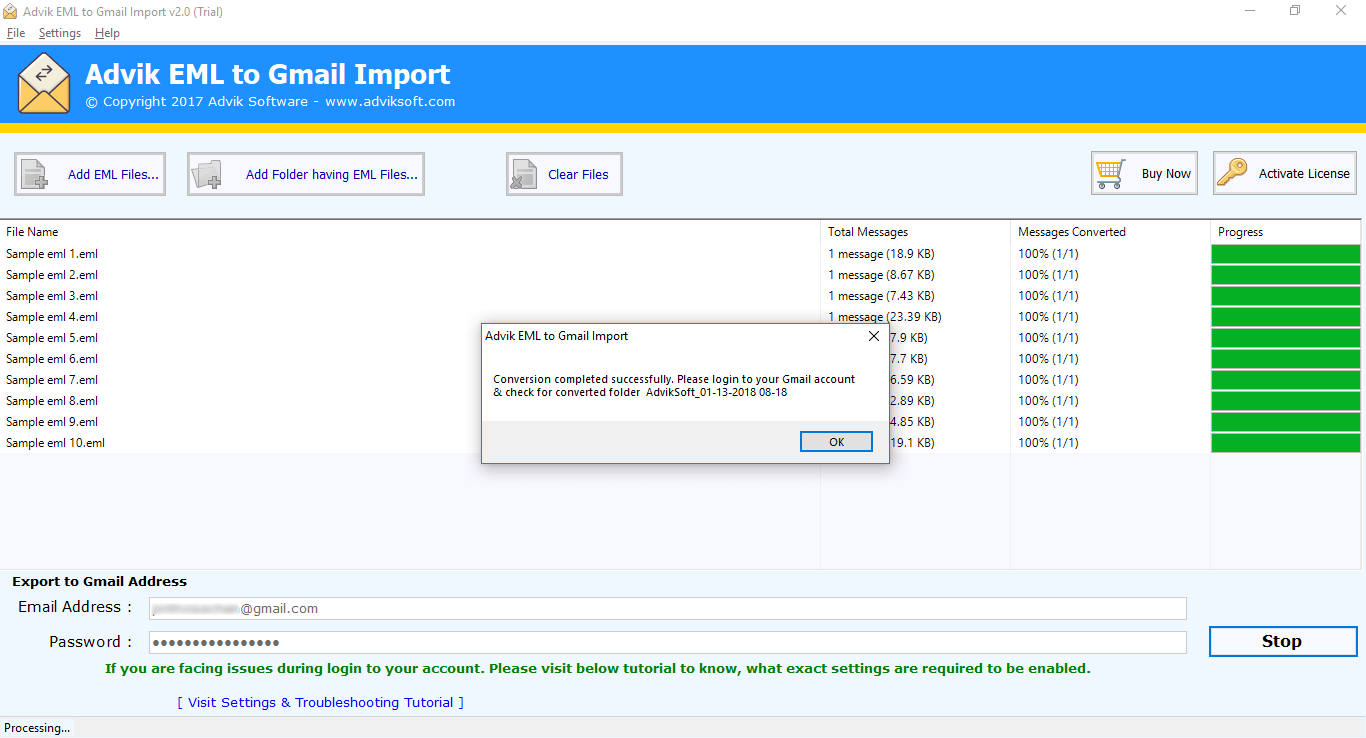Open the Help menu
The width and height of the screenshot is (1366, 738).
107,33
